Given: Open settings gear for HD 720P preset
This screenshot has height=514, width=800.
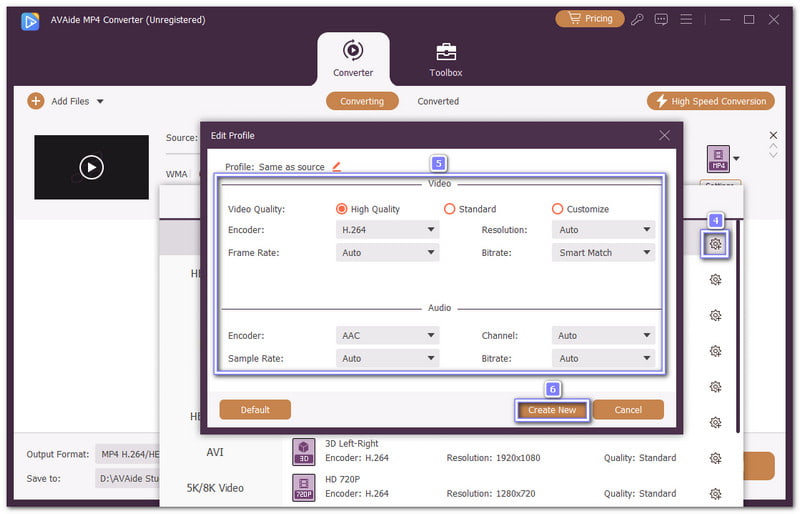Looking at the screenshot, I should (x=716, y=494).
